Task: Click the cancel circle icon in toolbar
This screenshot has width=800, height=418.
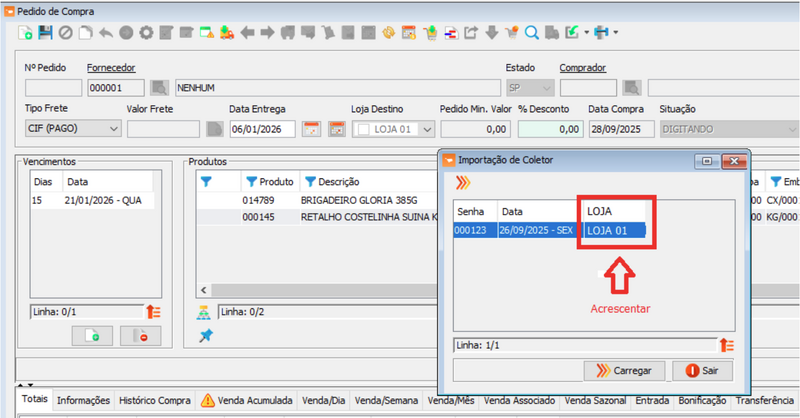Action: pyautogui.click(x=65, y=32)
